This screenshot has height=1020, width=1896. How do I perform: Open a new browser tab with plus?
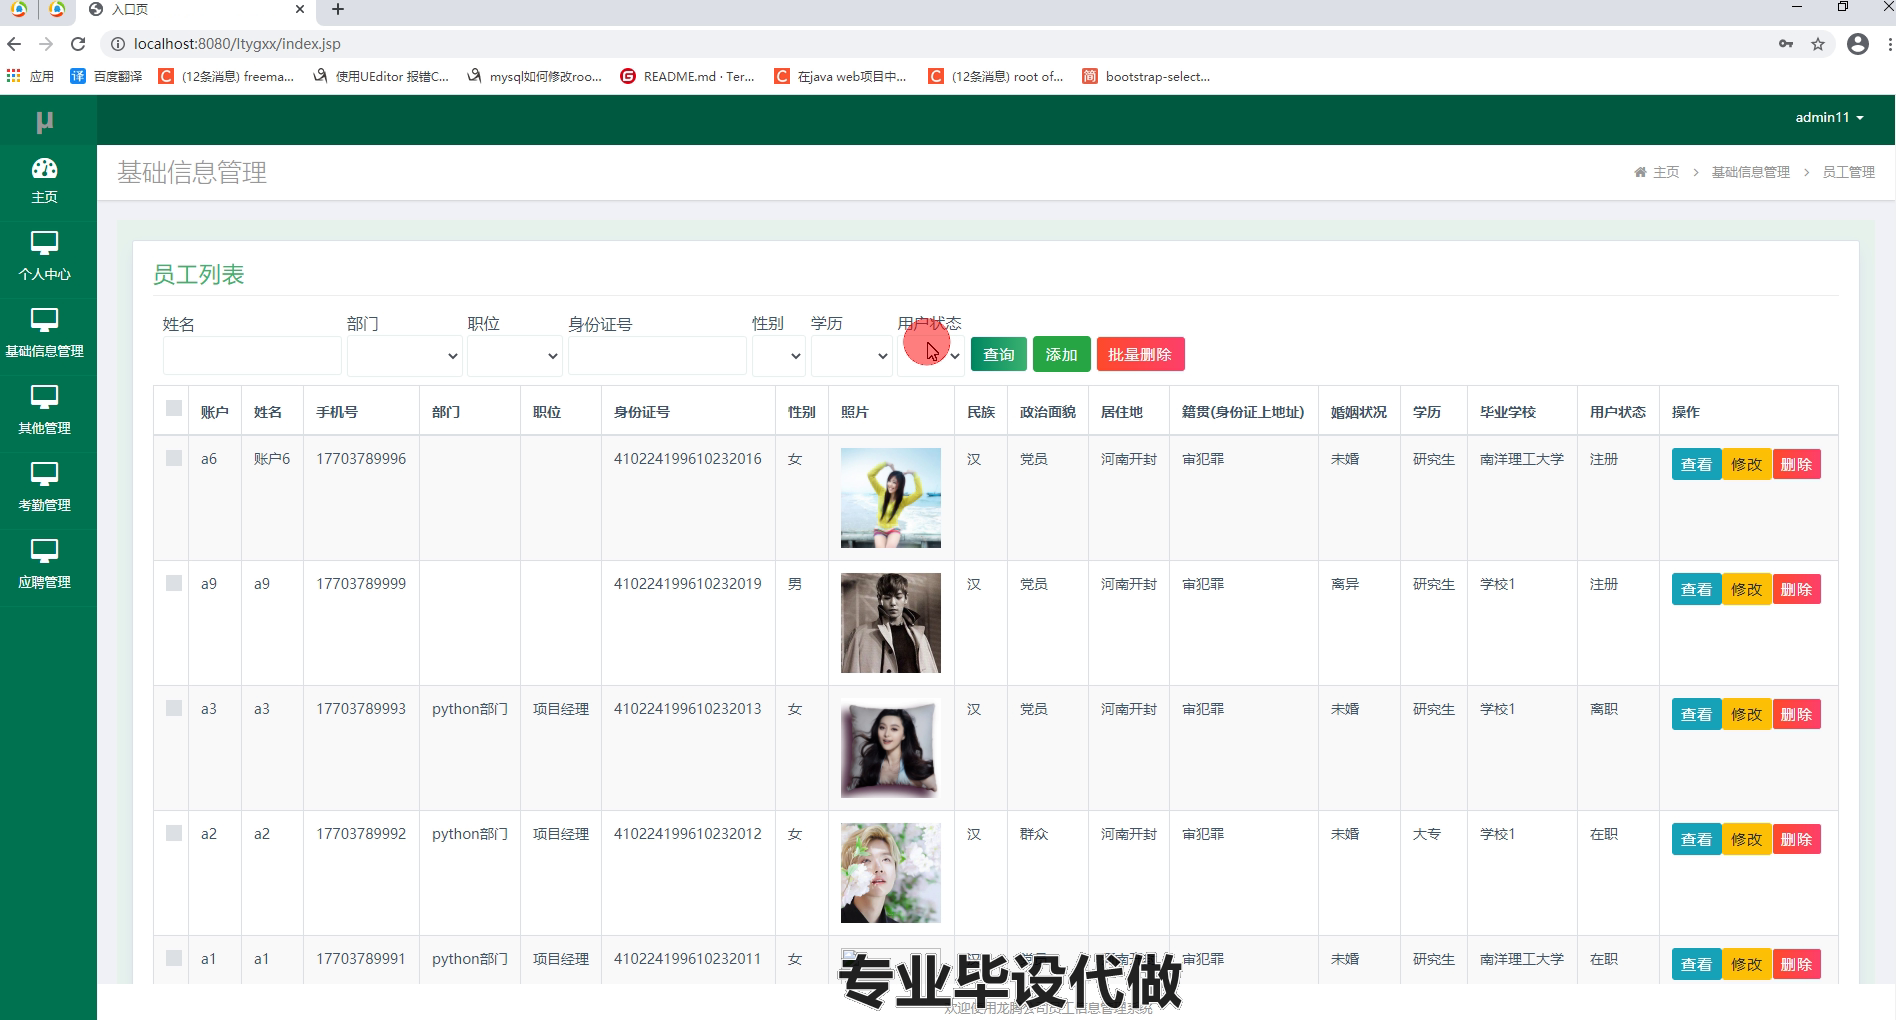pyautogui.click(x=338, y=9)
